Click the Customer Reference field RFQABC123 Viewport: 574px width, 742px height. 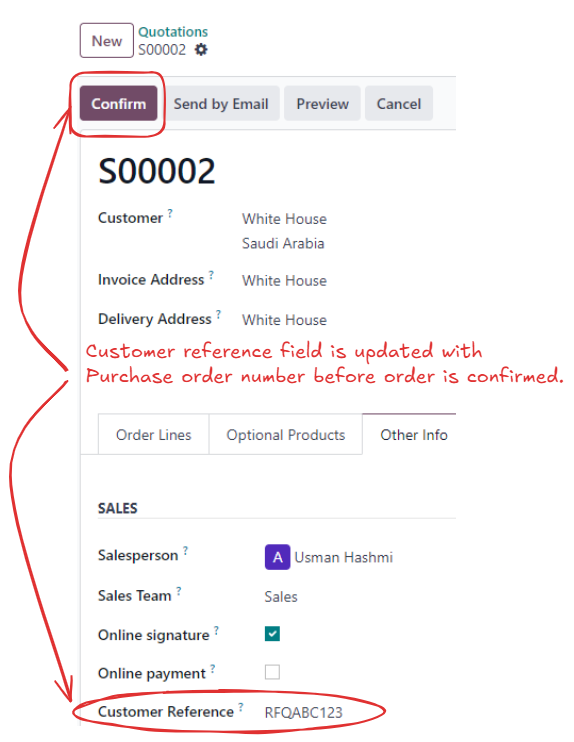click(x=303, y=712)
